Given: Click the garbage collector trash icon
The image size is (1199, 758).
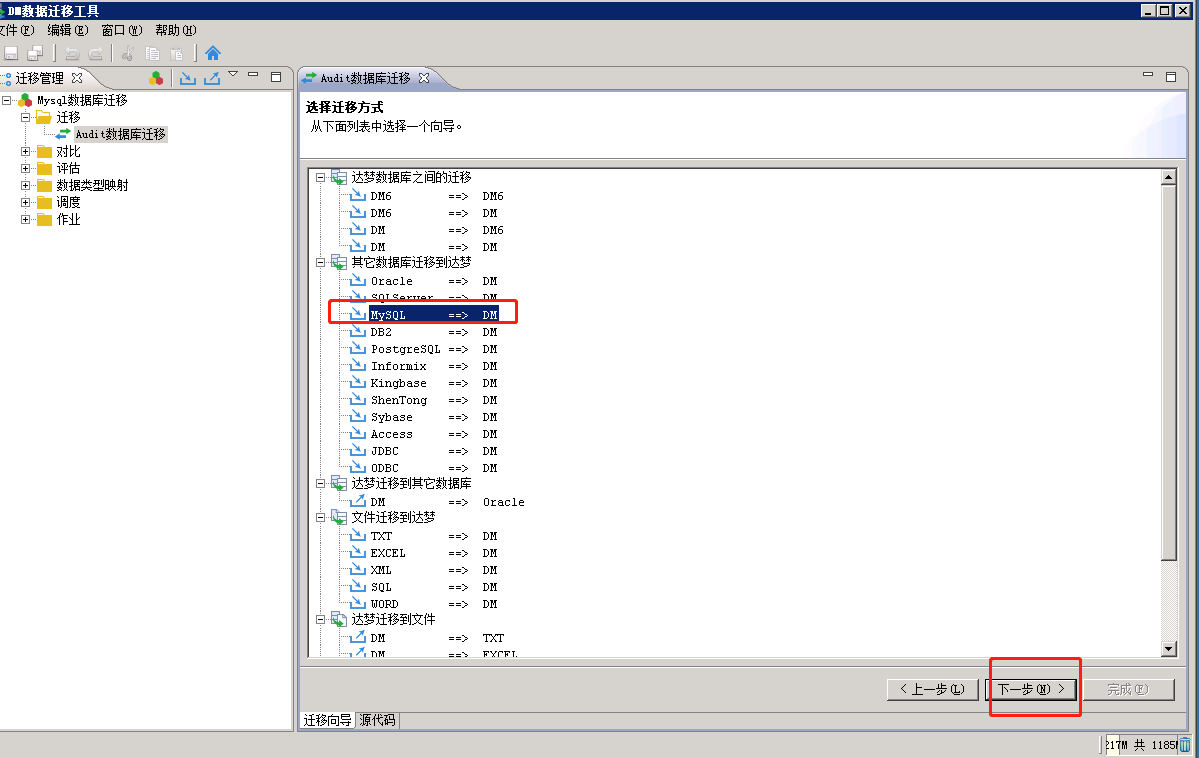Looking at the screenshot, I should coord(1185,744).
